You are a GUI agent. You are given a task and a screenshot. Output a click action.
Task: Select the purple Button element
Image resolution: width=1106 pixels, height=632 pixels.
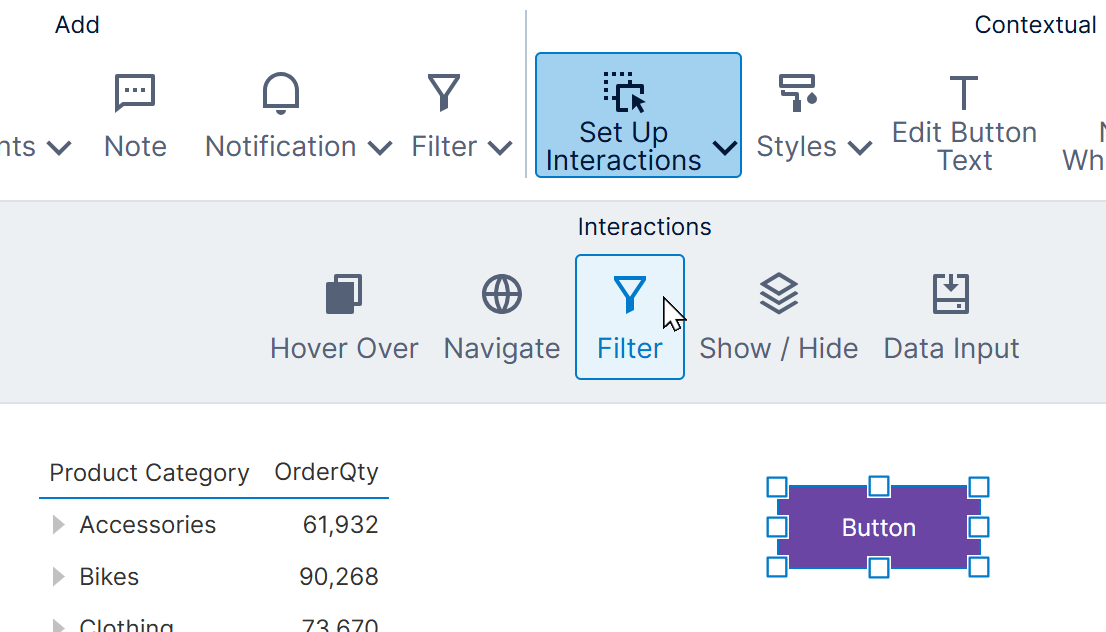click(x=878, y=527)
